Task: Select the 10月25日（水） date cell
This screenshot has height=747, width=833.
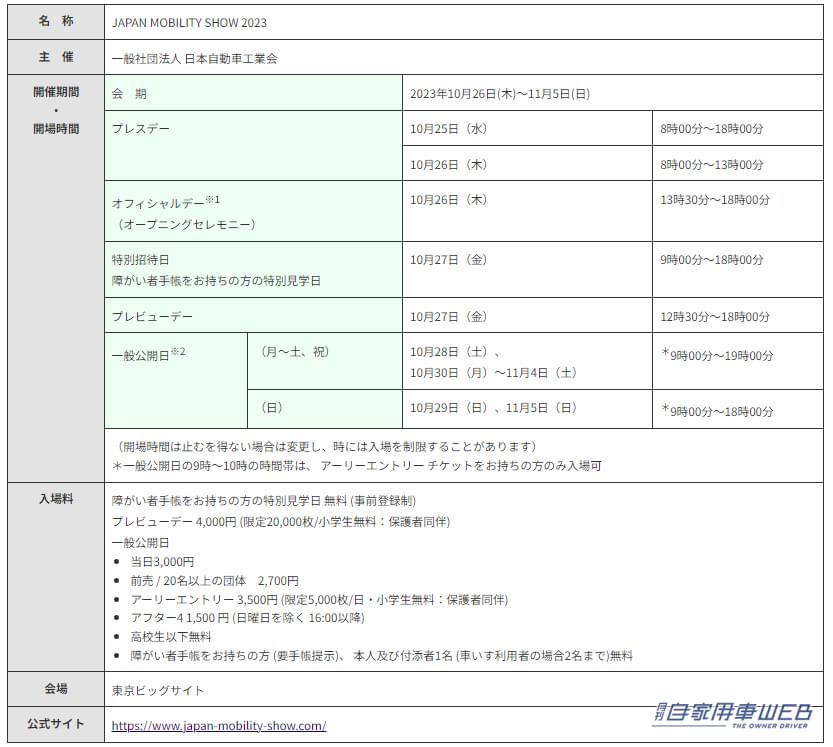Action: (x=449, y=129)
